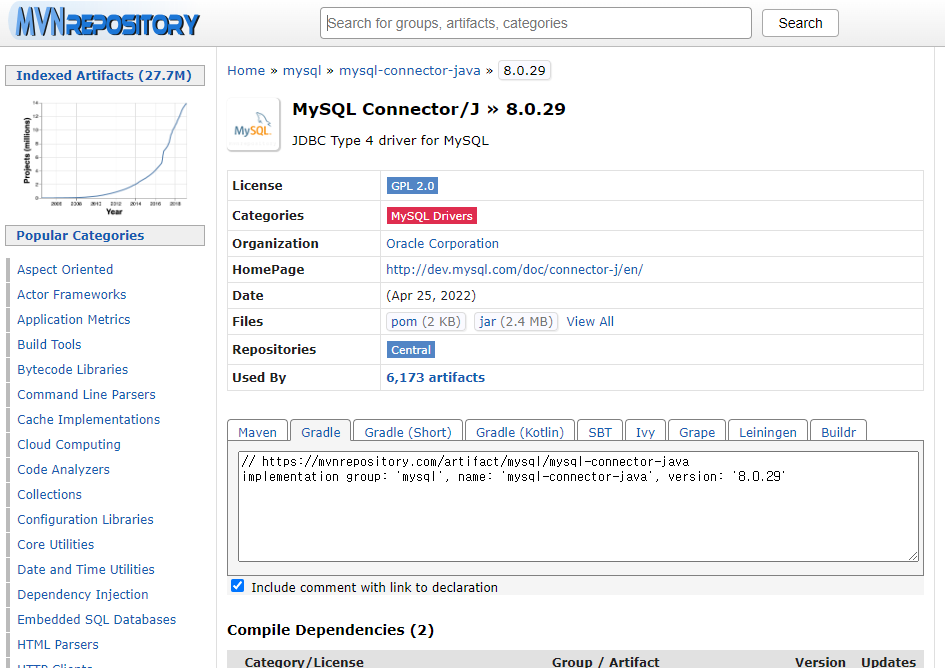Viewport: 945px width, 668px height.
Task: Click the GPL 2.0 license badge
Action: pyautogui.click(x=412, y=186)
